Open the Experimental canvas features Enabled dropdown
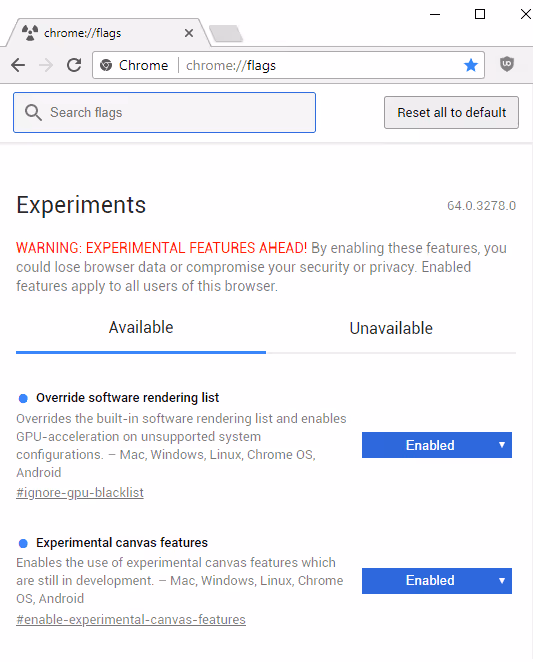Image resolution: width=533 pixels, height=662 pixels. click(437, 581)
